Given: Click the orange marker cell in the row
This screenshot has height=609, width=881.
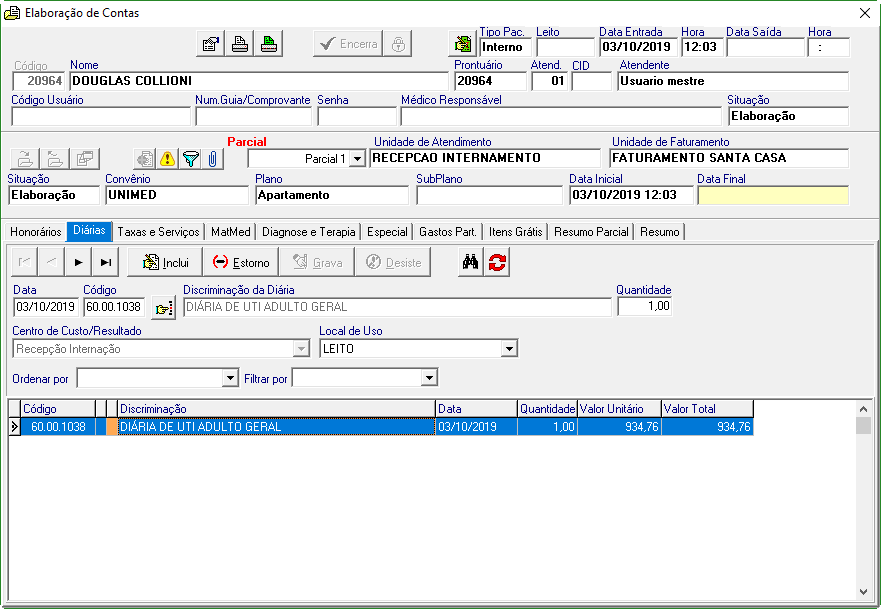Looking at the screenshot, I should coord(112,427).
